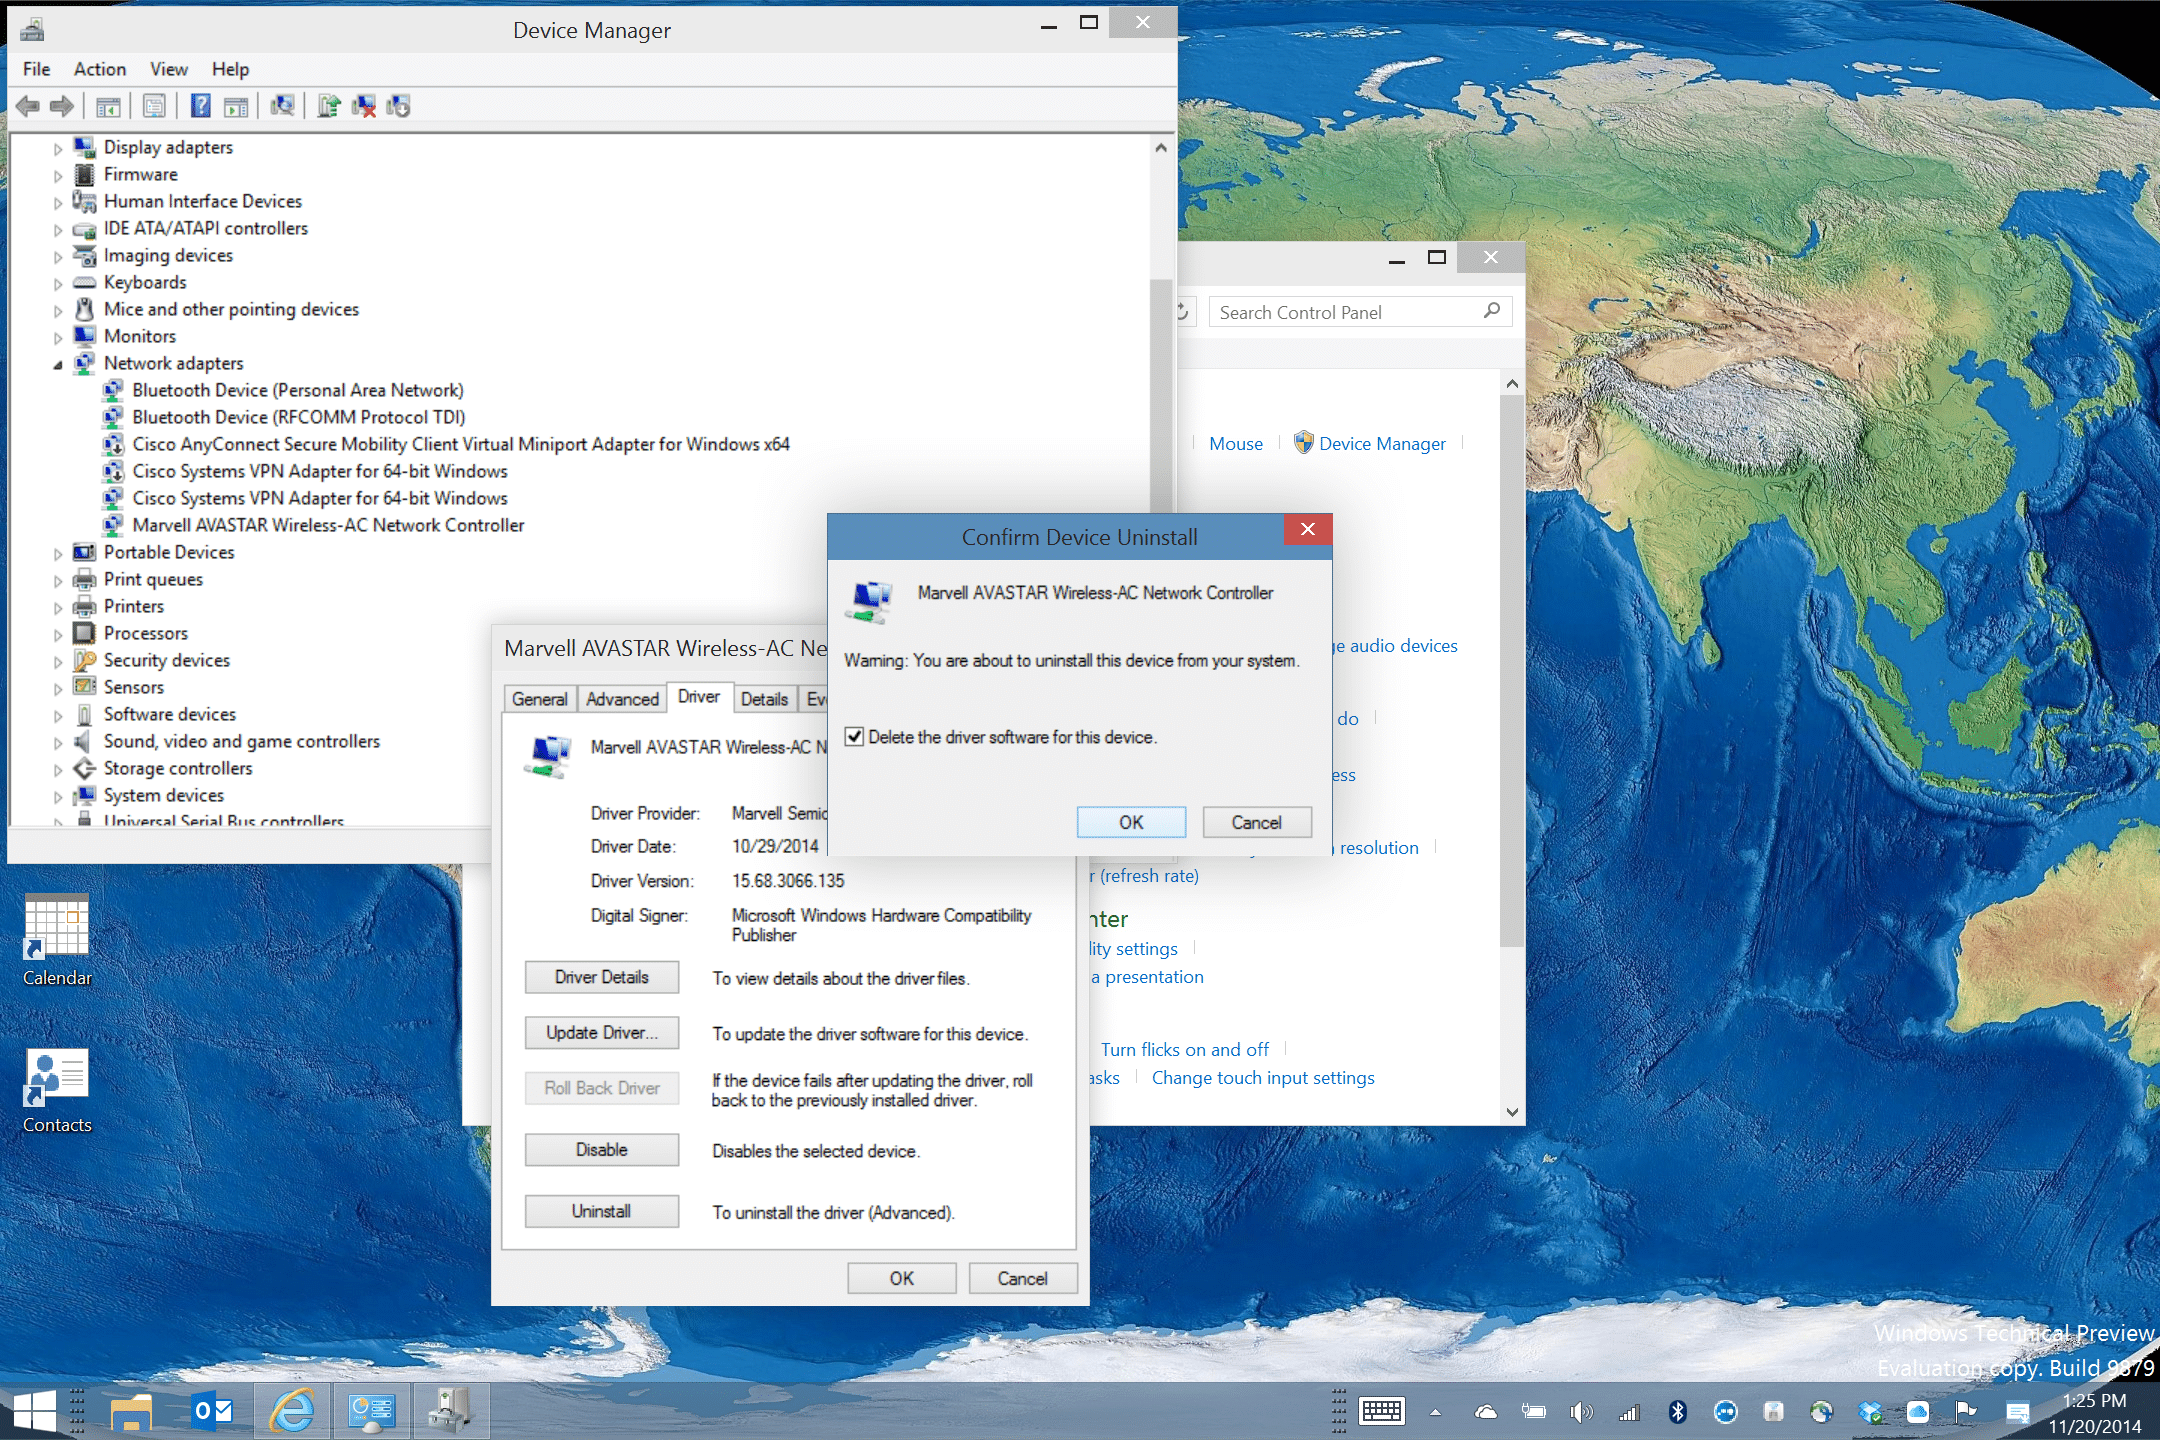Screen dimensions: 2160x1440
Task: Click the Control Panel scrollbar down arrow
Action: 1512,1112
